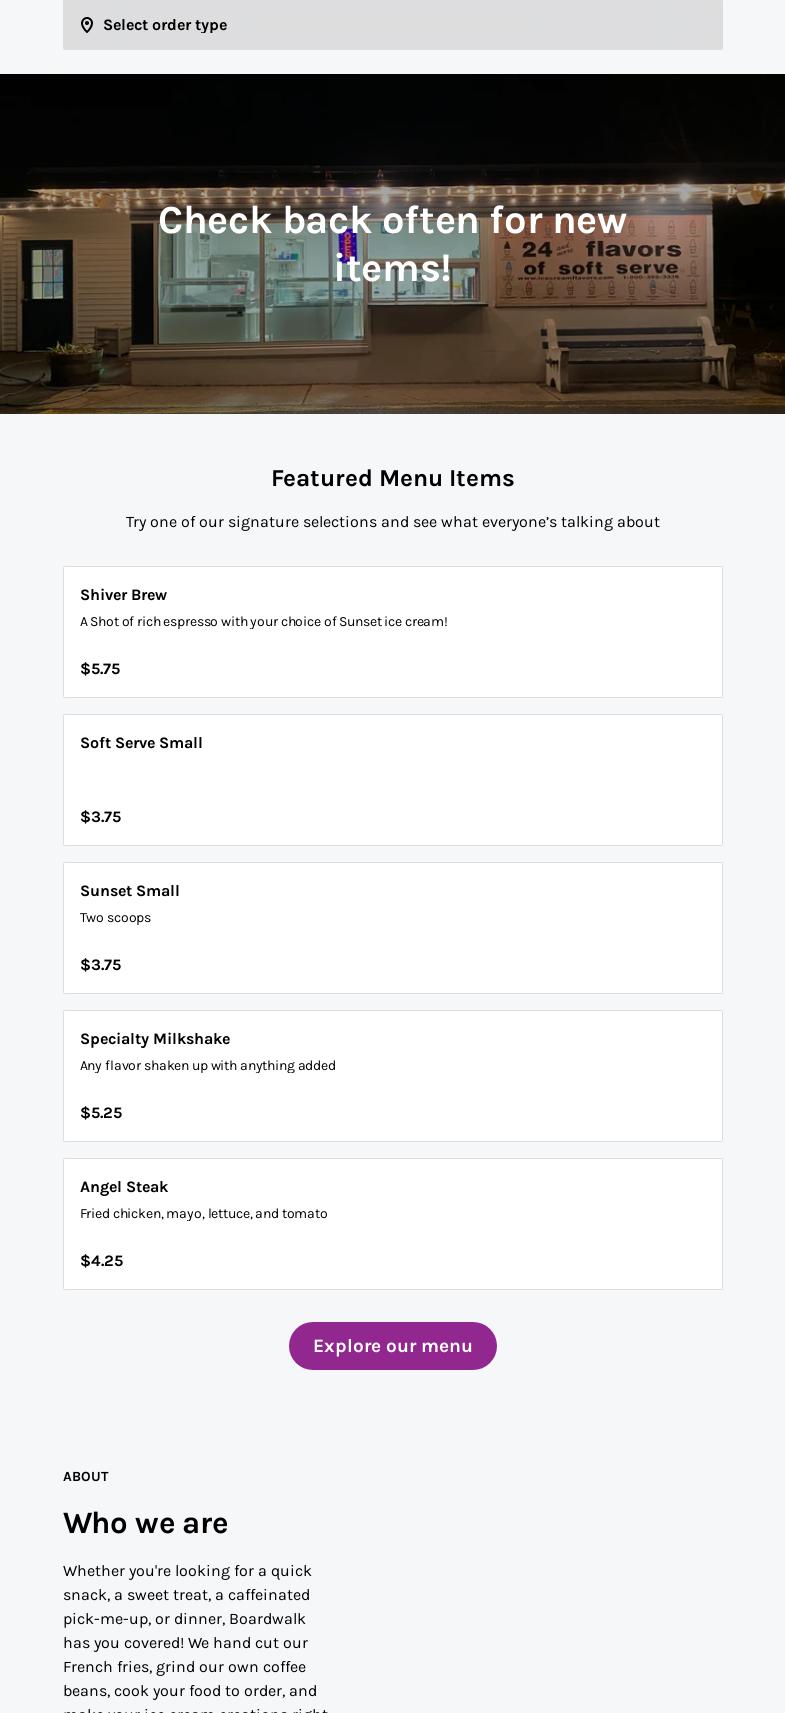Open the Angel Steak item title
Screen dimensions: 785x1713
pyautogui.click(x=124, y=1187)
